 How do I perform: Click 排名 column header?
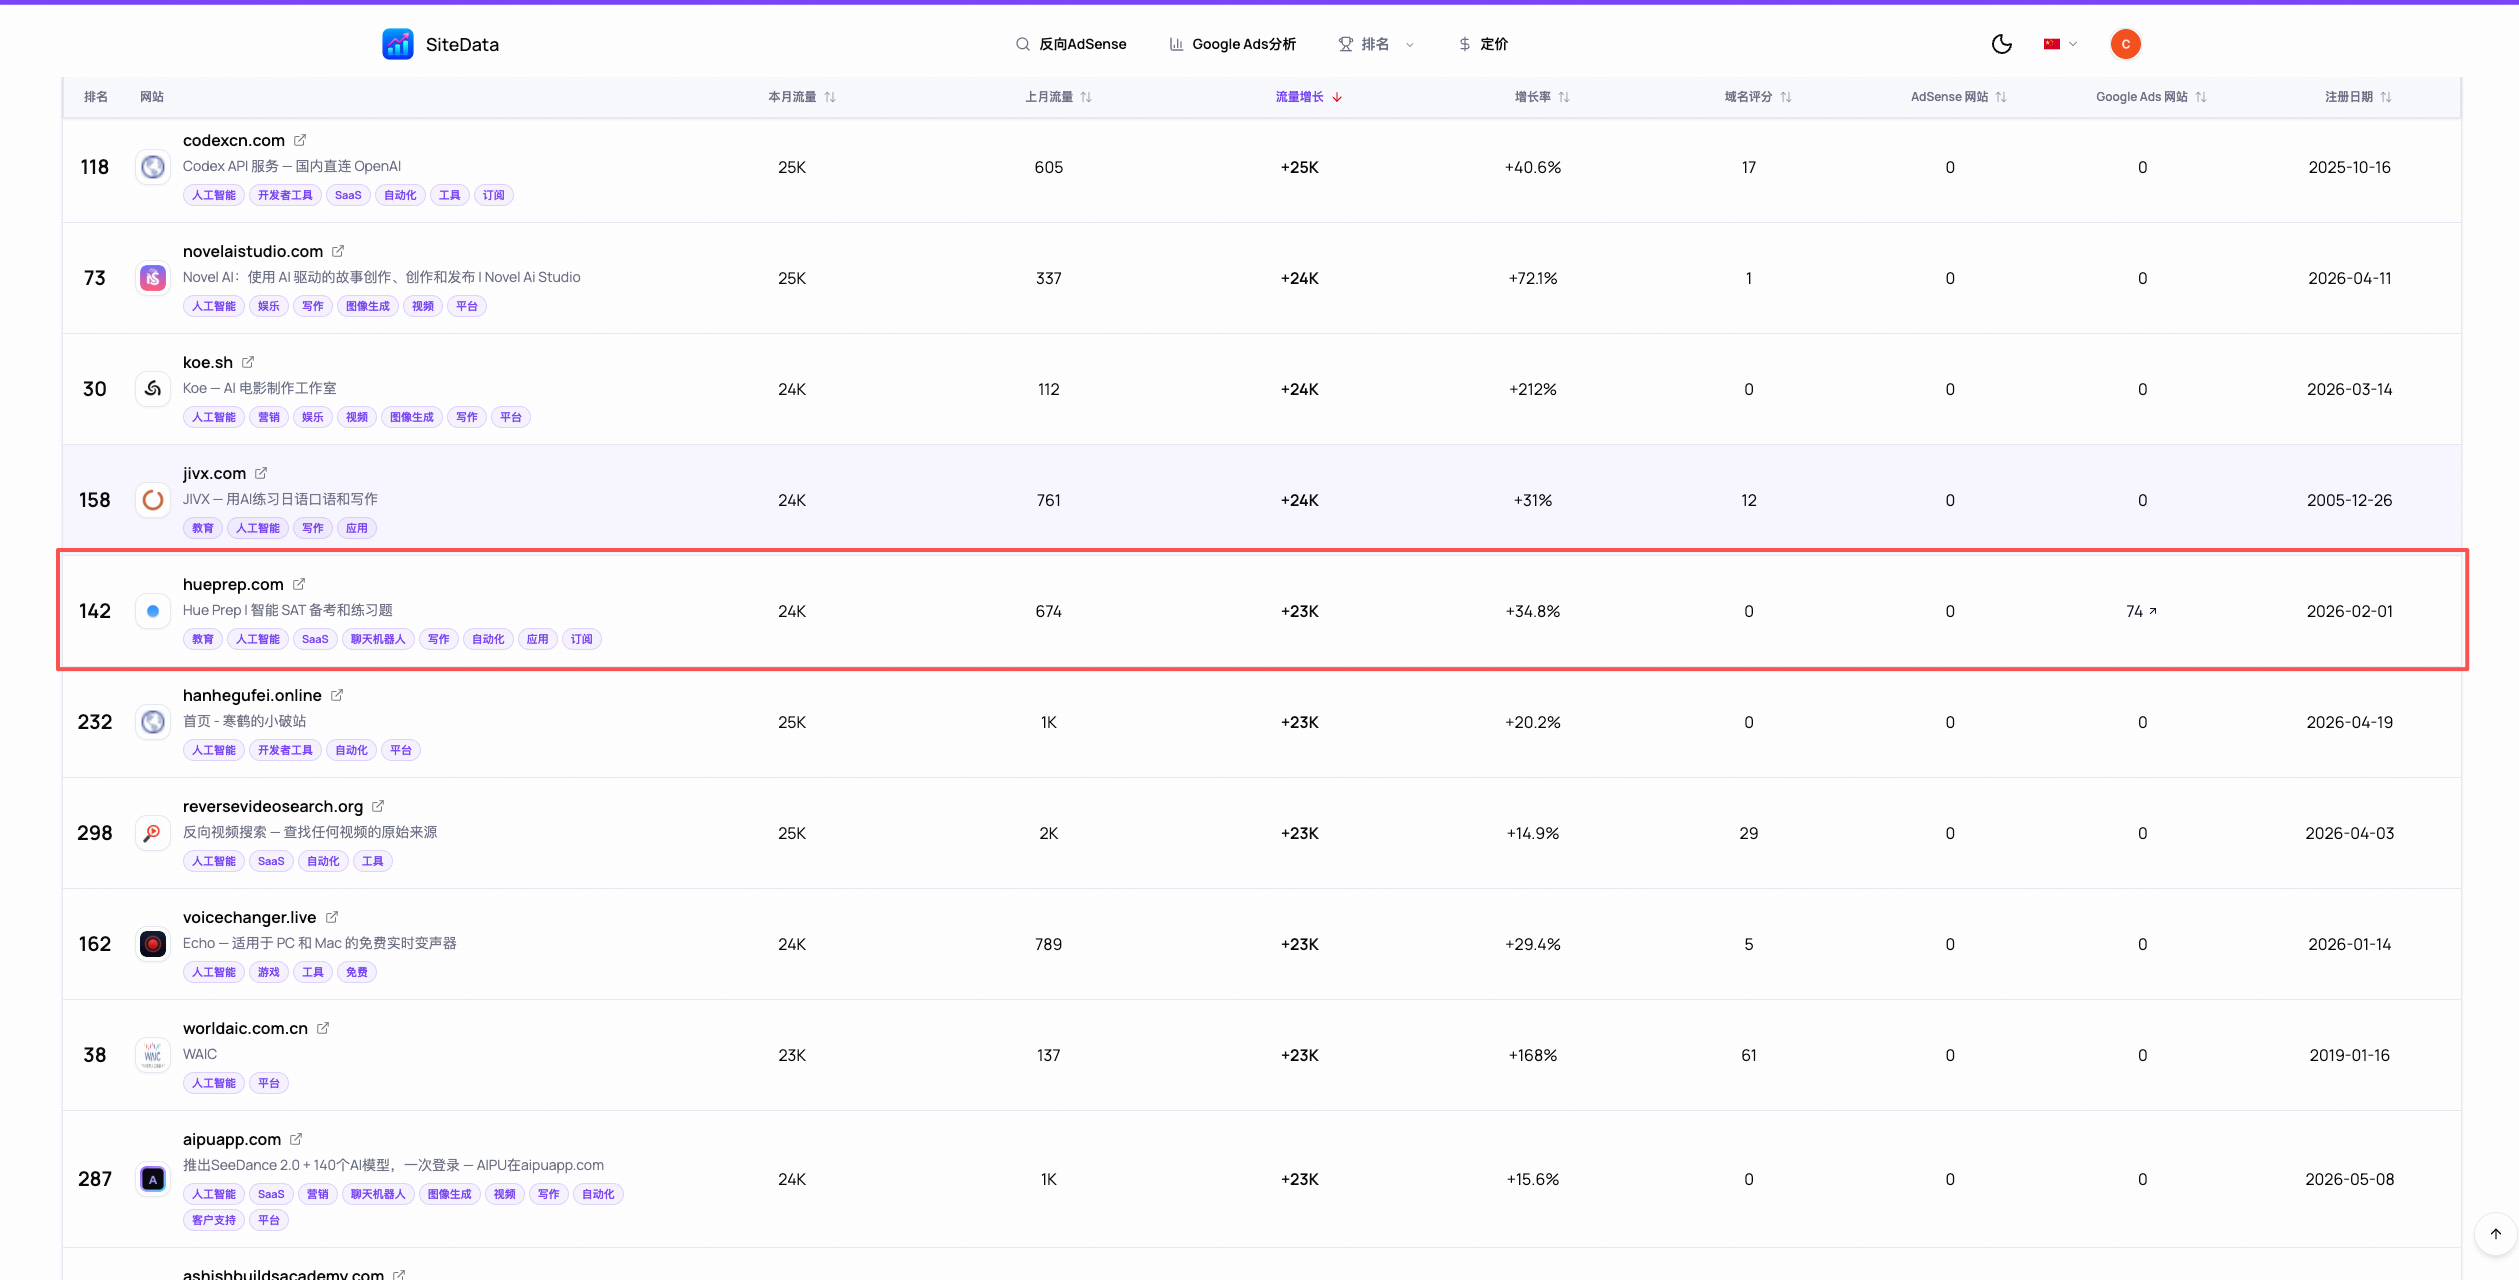(96, 97)
